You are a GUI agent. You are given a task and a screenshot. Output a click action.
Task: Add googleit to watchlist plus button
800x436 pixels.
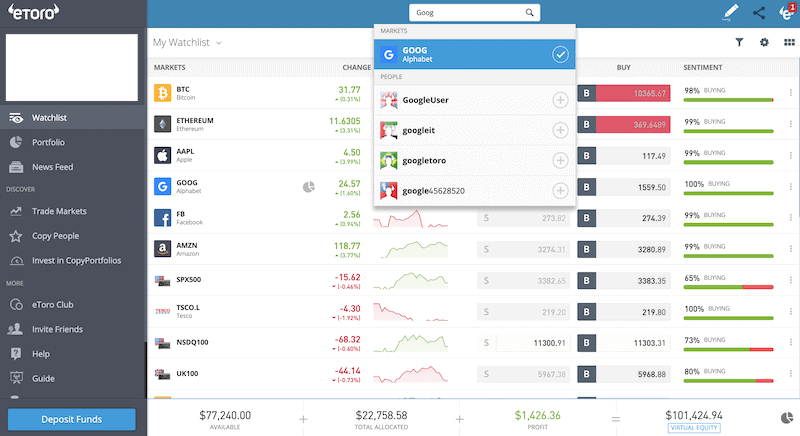pyautogui.click(x=560, y=130)
